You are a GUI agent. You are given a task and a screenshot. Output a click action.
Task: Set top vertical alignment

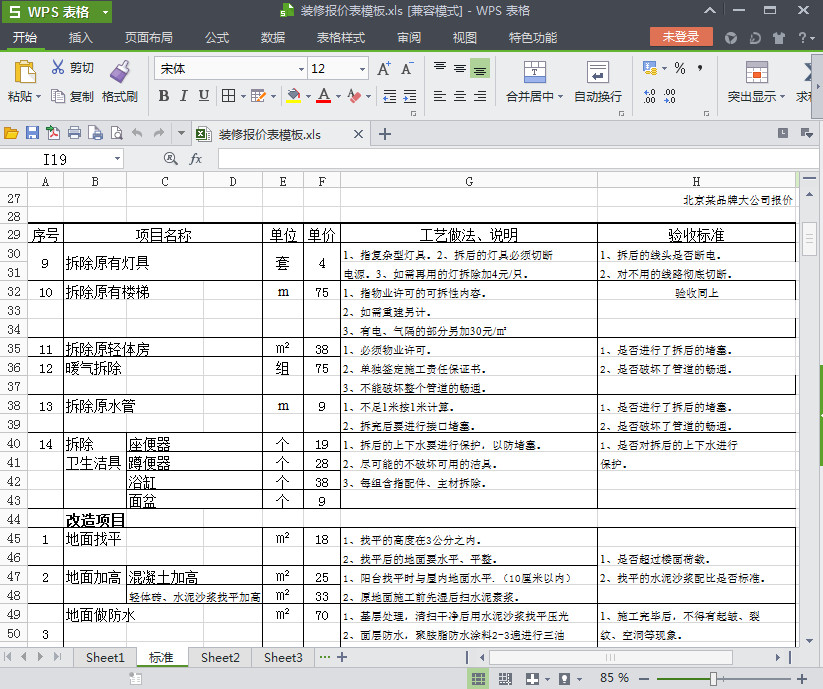[x=440, y=68]
